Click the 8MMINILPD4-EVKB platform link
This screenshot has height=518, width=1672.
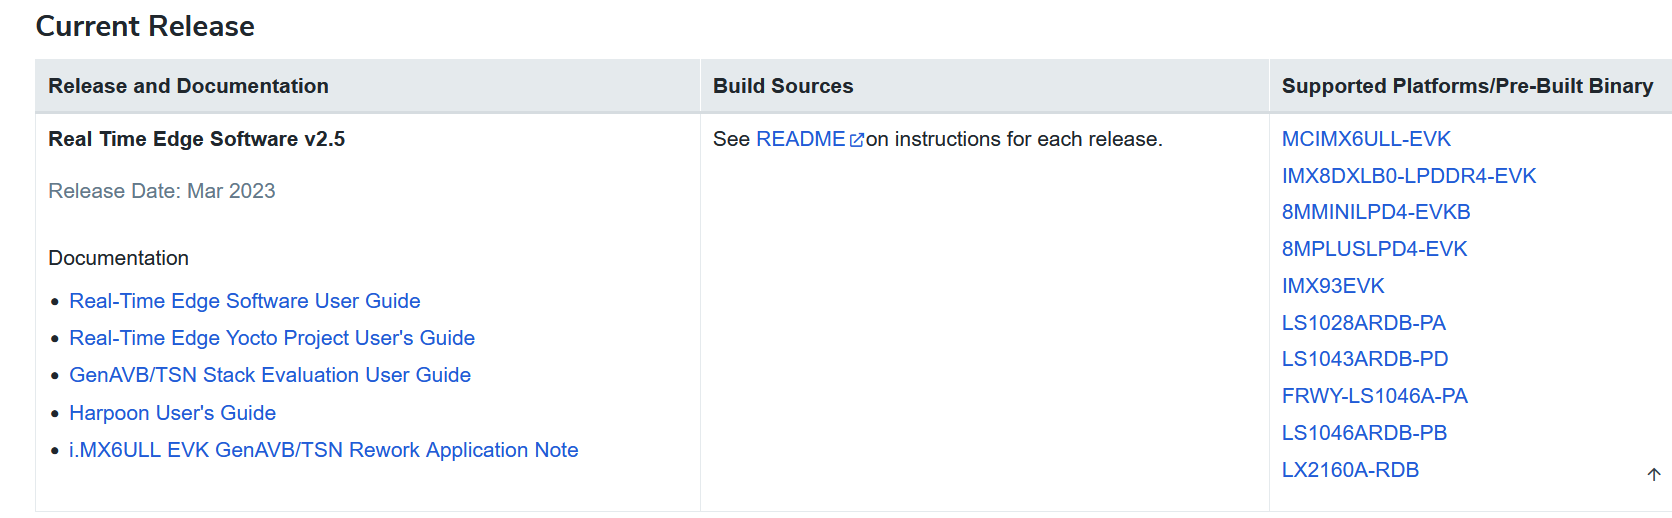click(1375, 212)
